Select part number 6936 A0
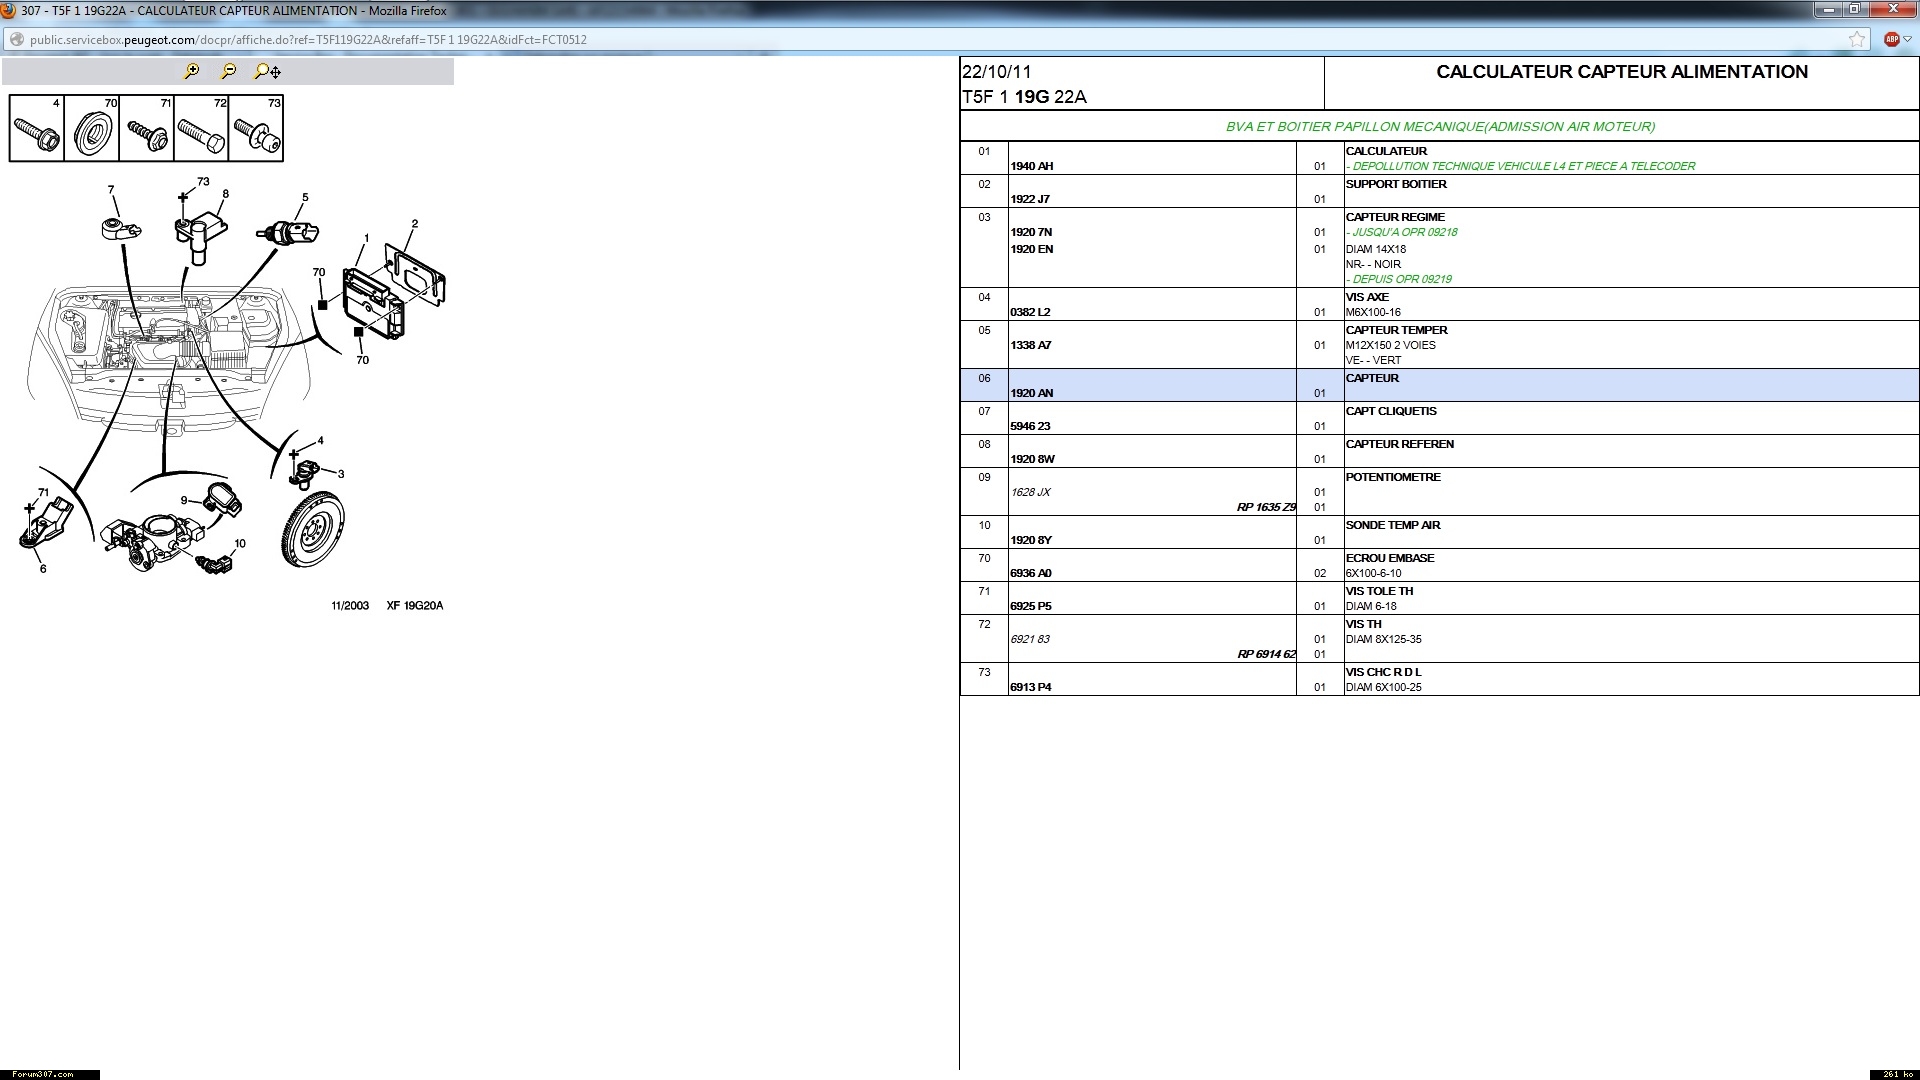This screenshot has width=1920, height=1080. (x=1031, y=573)
